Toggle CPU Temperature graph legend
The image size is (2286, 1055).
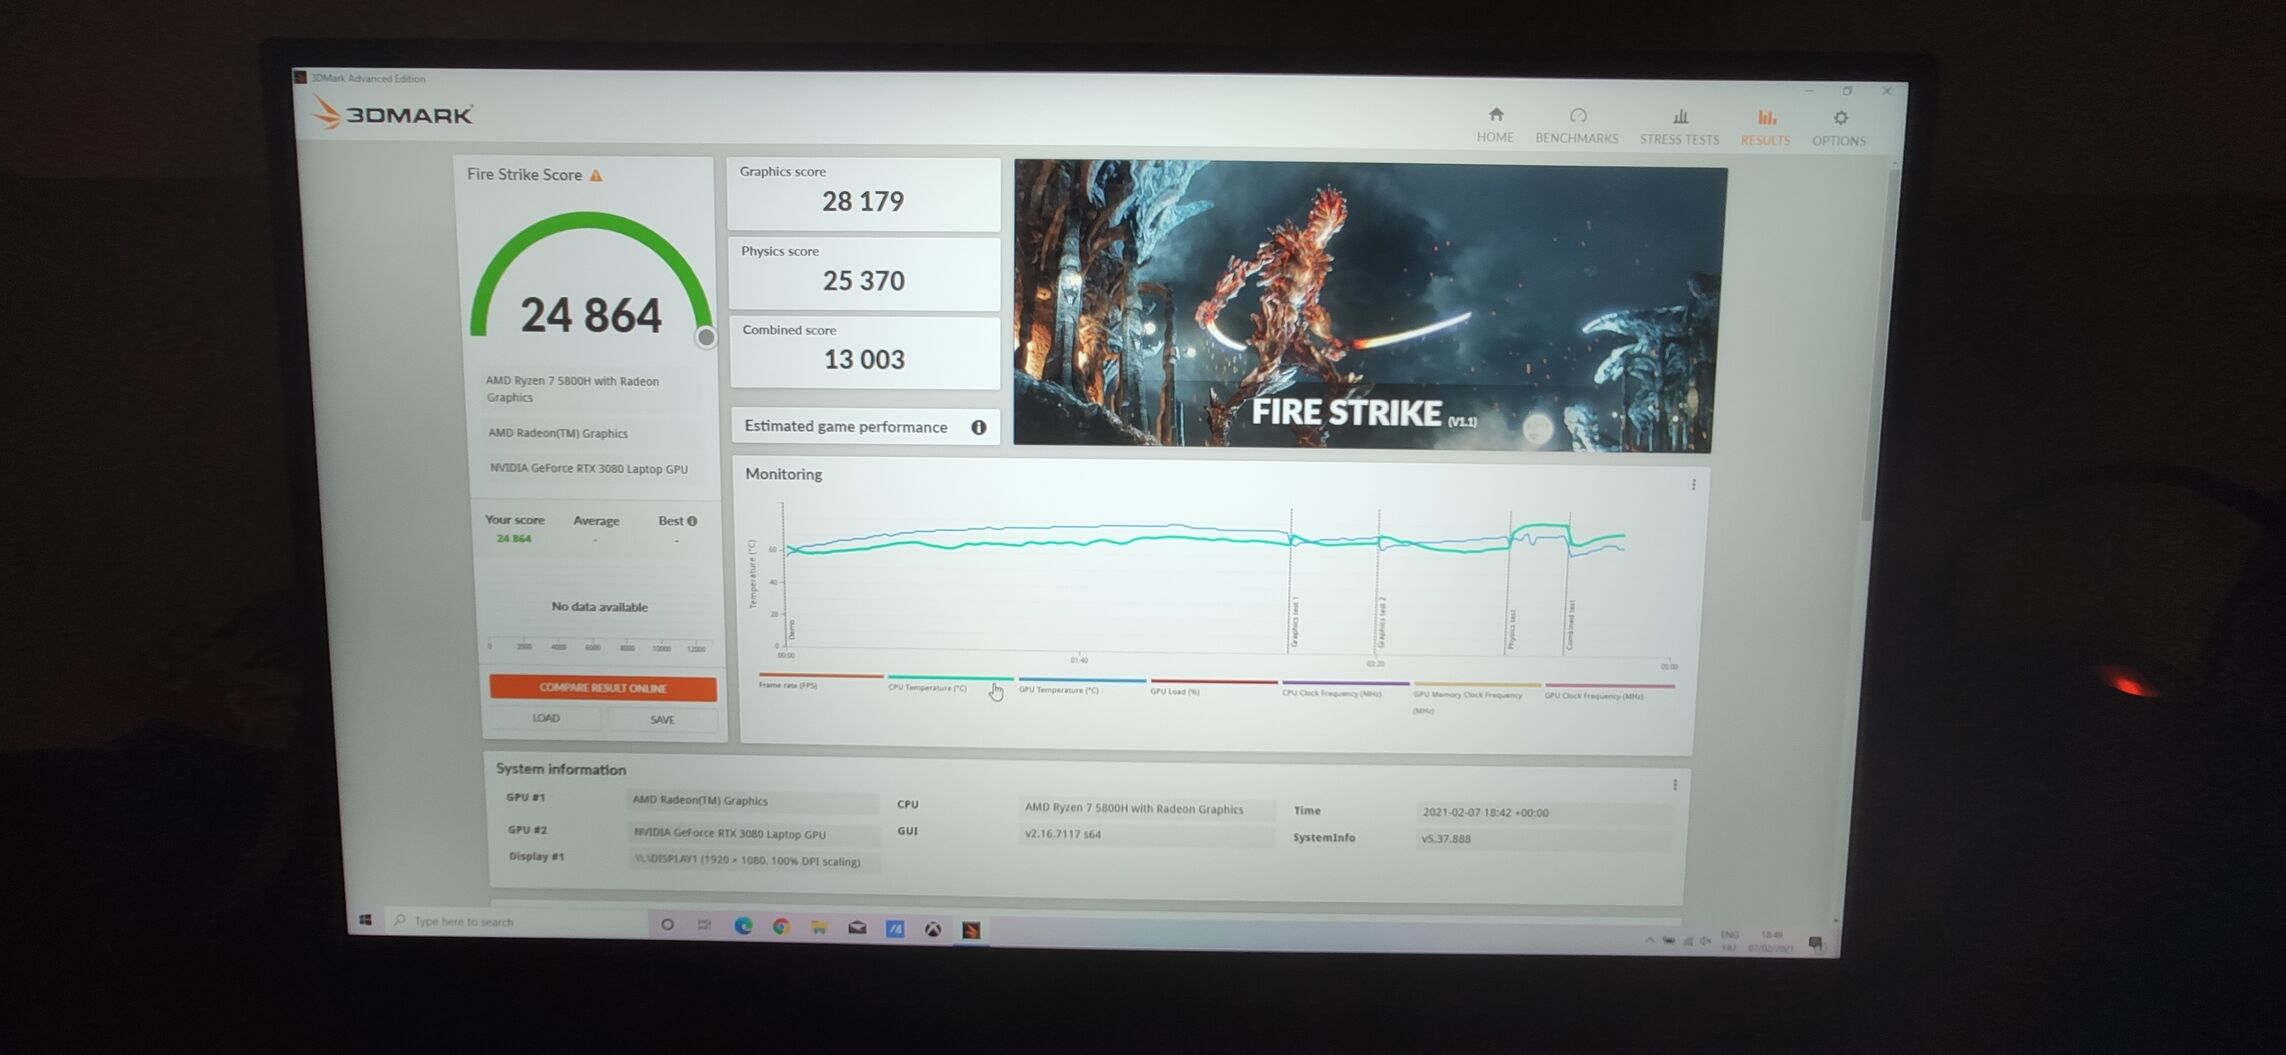point(949,683)
